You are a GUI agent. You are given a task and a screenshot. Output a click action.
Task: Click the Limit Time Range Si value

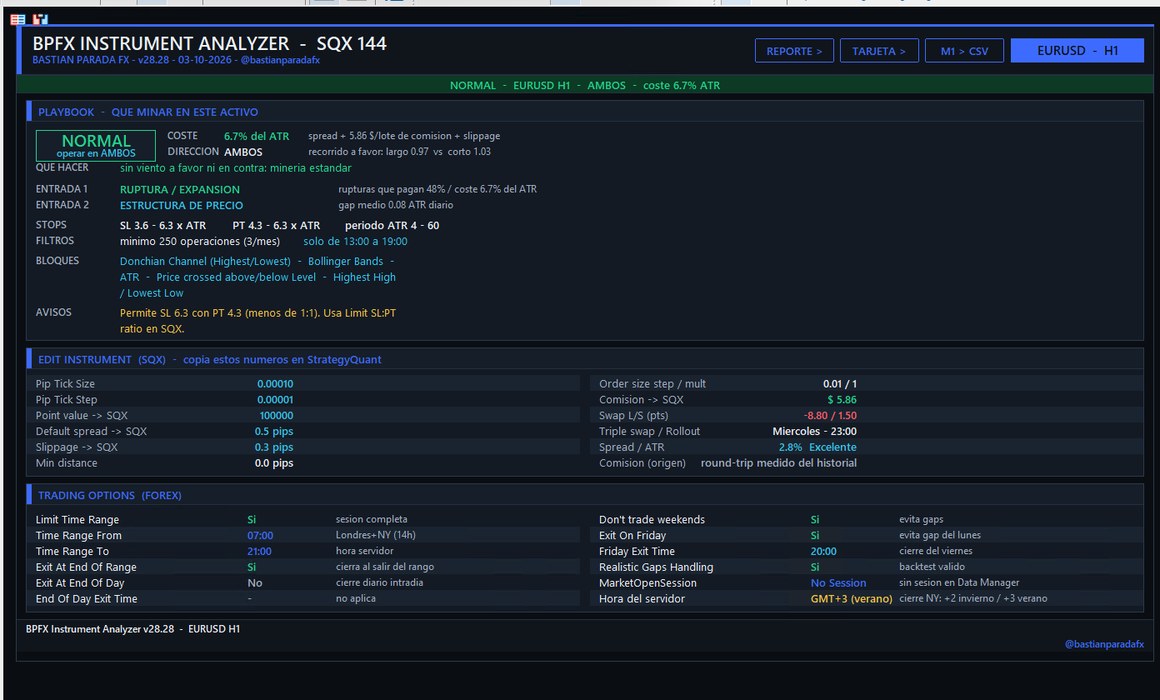pos(252,520)
